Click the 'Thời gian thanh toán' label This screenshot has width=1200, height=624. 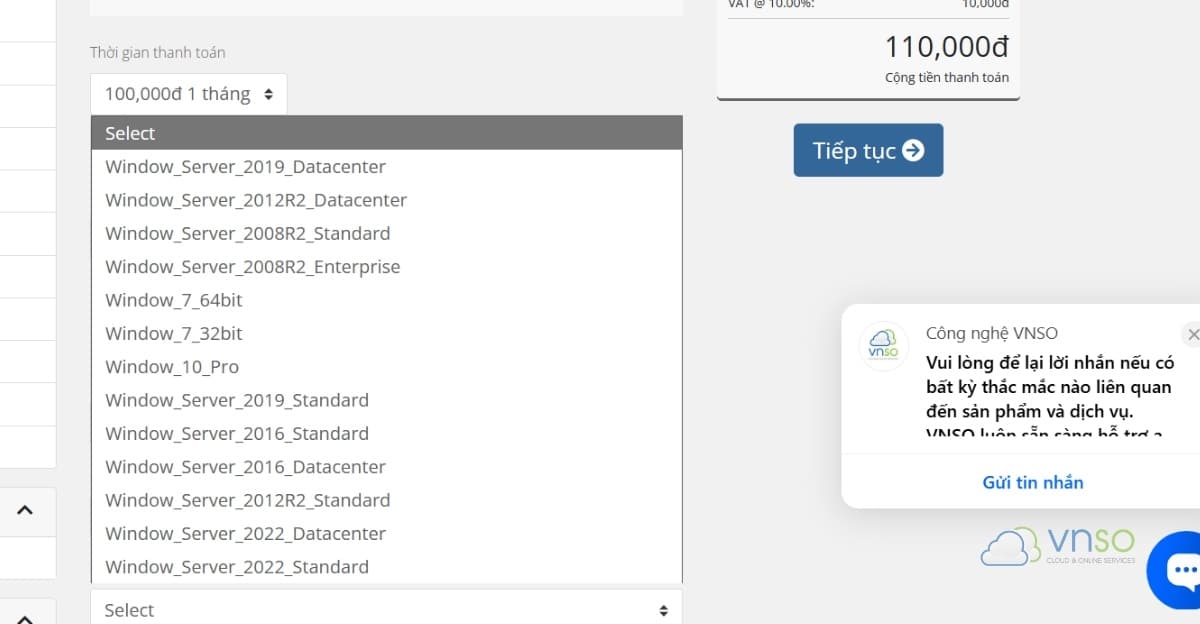point(157,53)
